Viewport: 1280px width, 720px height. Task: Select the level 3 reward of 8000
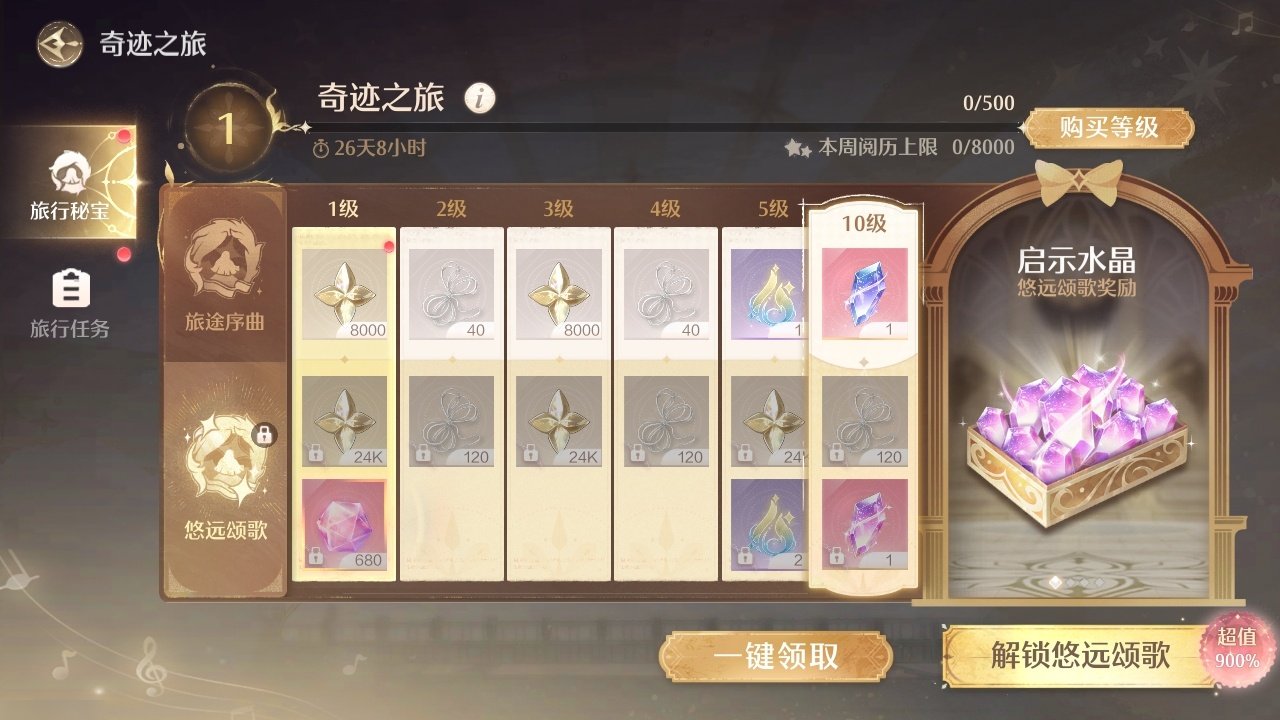[558, 294]
